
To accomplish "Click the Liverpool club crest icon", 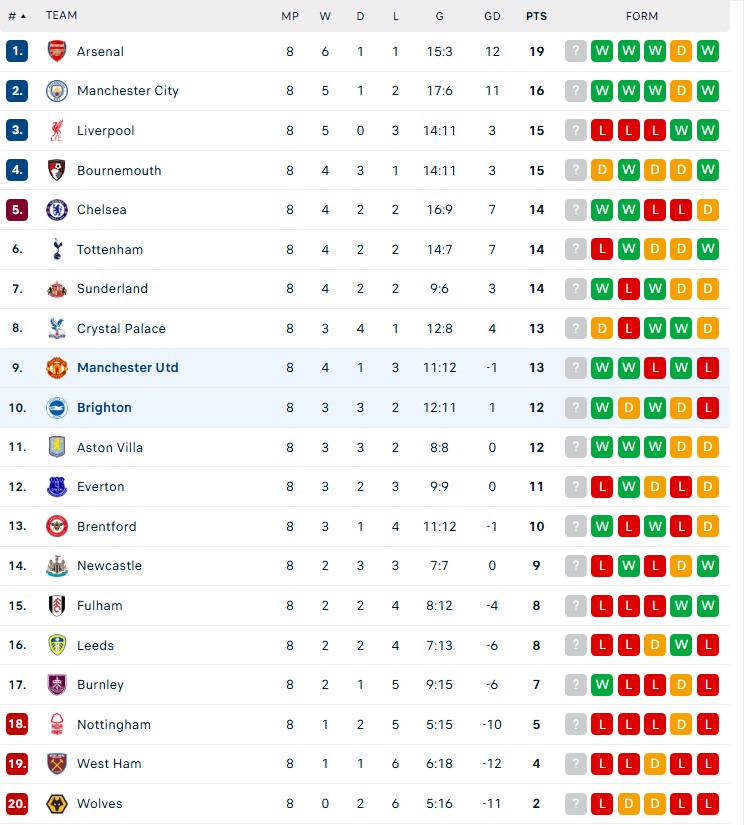I will (56, 131).
